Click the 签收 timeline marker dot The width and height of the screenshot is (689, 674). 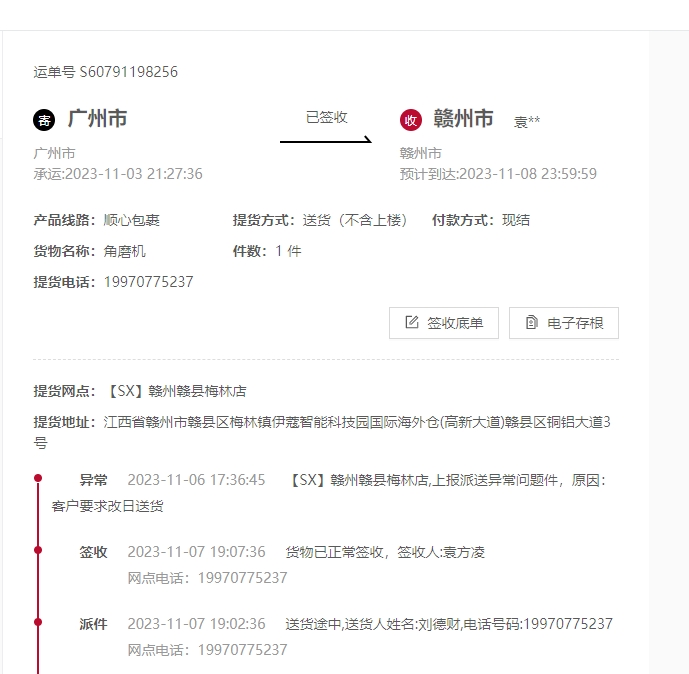point(38,550)
